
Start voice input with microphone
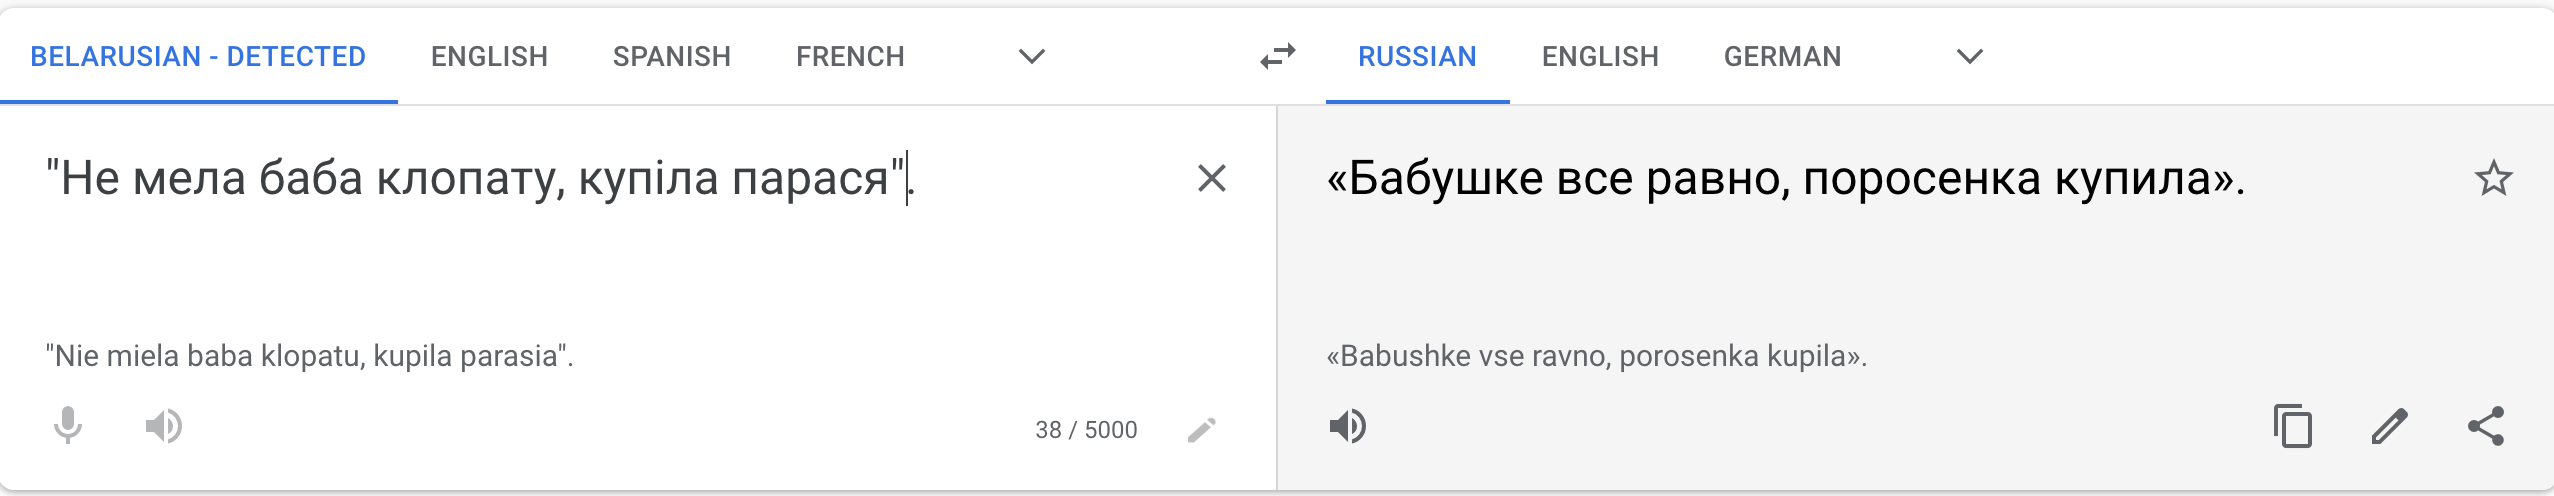(x=67, y=426)
